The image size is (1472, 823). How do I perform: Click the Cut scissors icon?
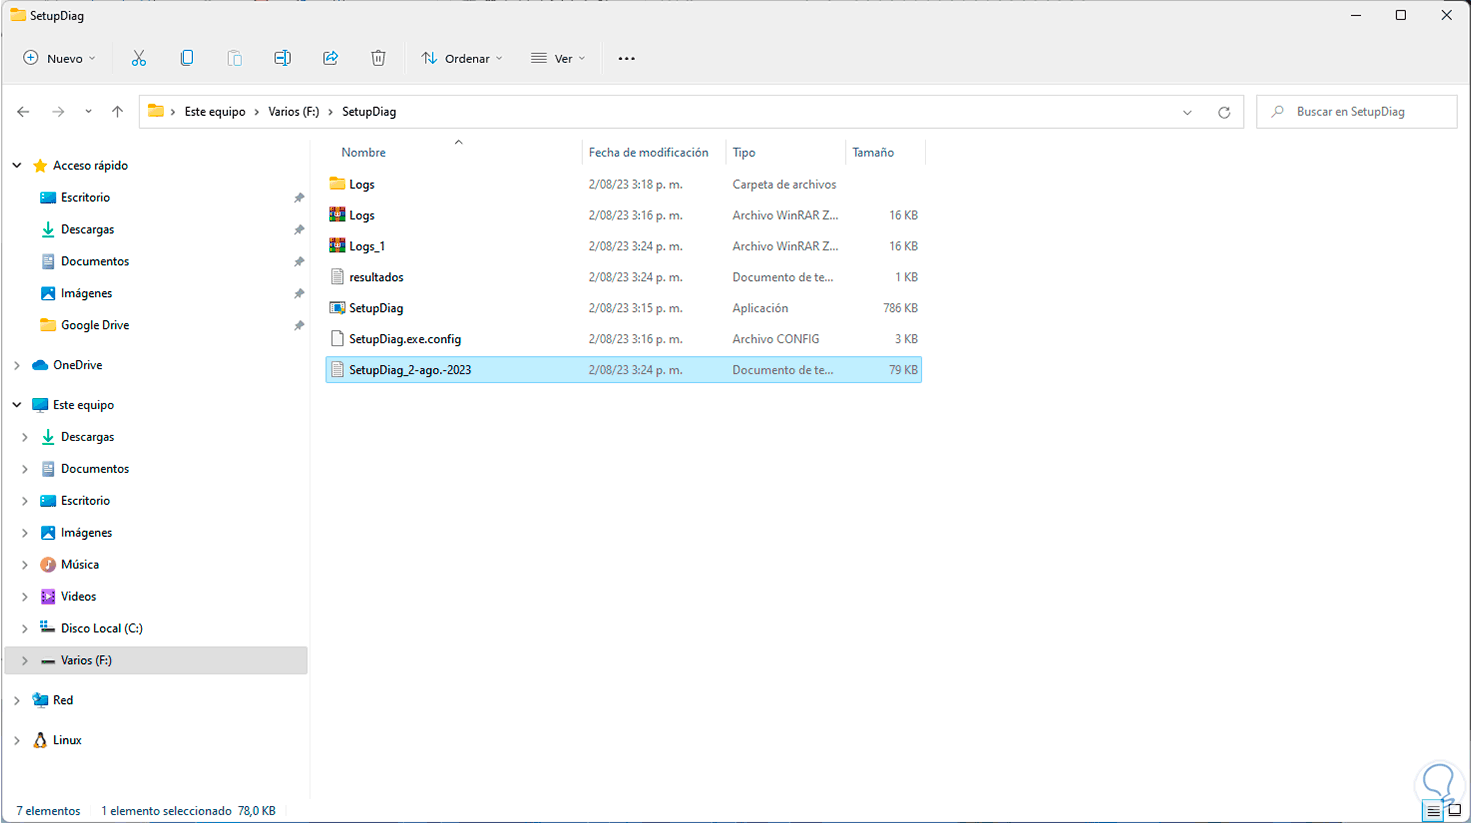[139, 58]
